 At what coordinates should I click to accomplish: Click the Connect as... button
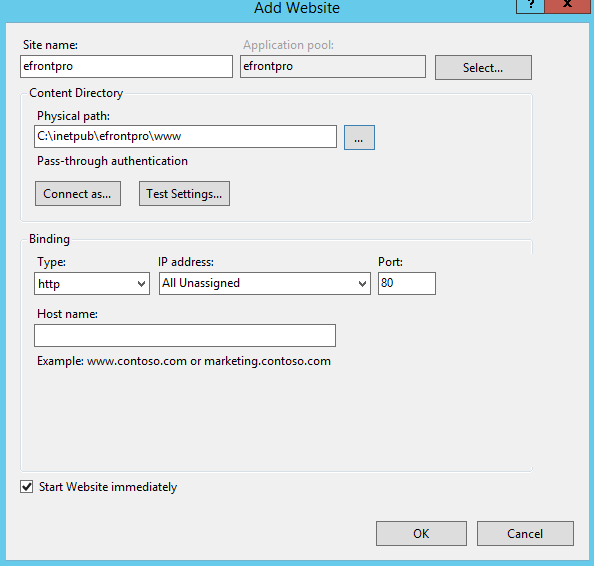pyautogui.click(x=78, y=194)
